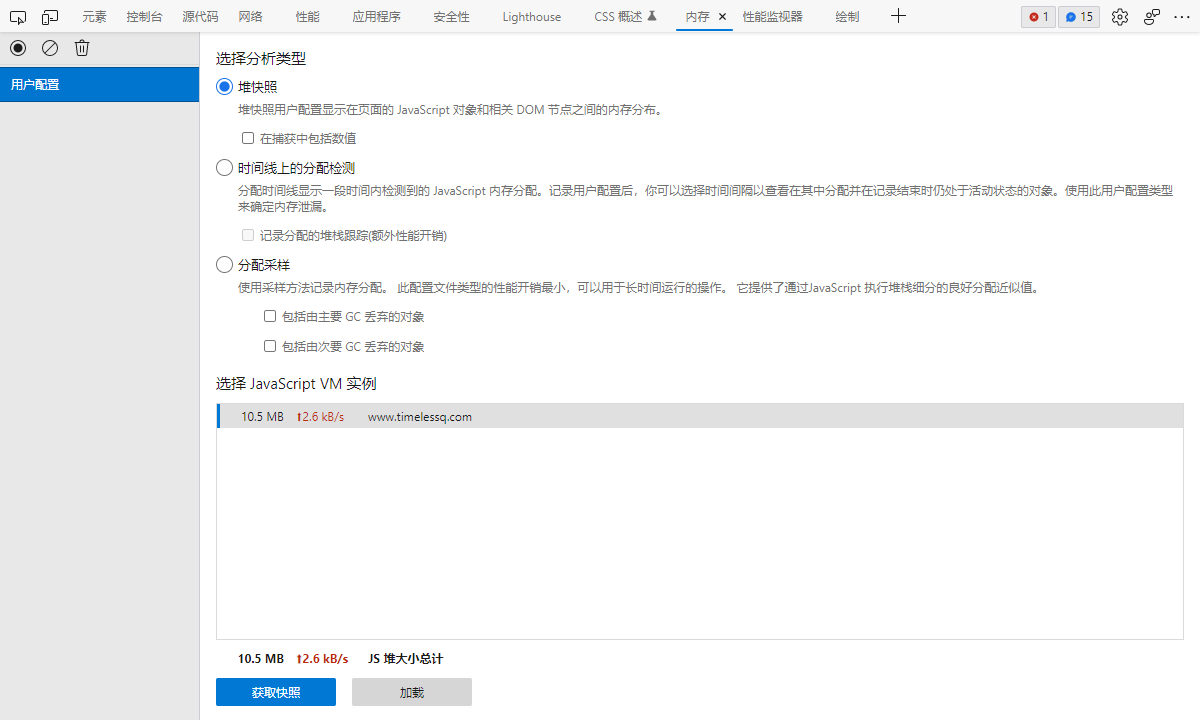Switch to 应用程序 tab
Viewport: 1200px width, 720px height.
(x=377, y=17)
